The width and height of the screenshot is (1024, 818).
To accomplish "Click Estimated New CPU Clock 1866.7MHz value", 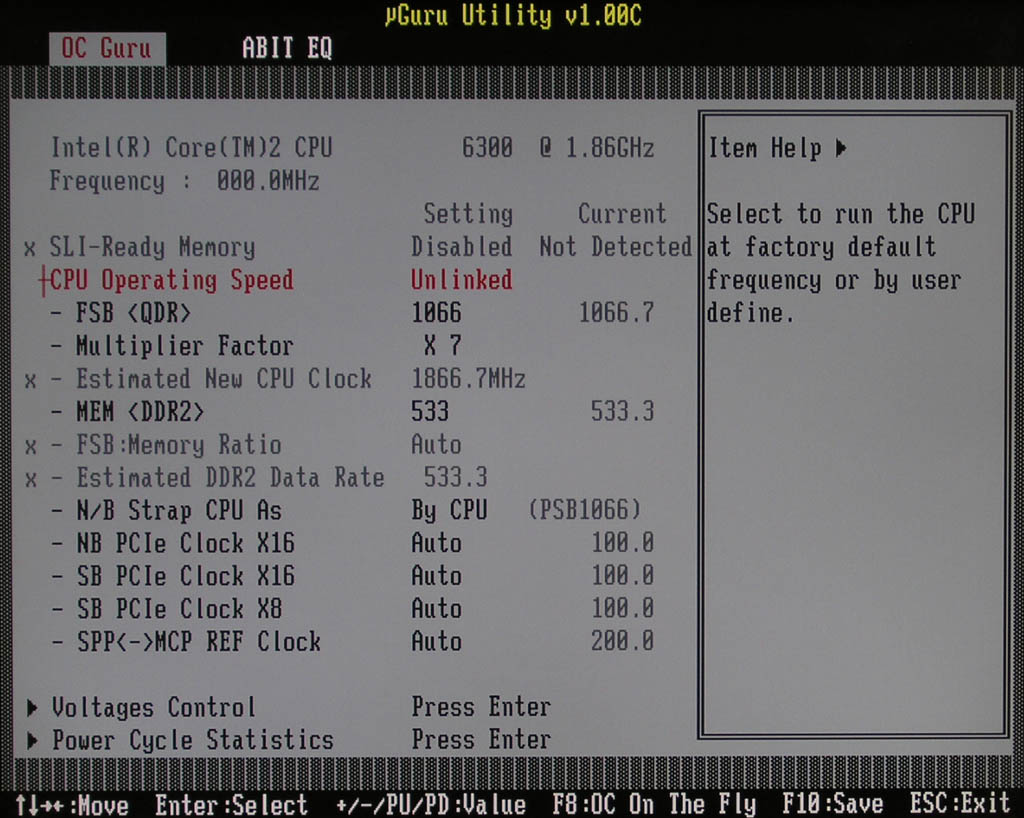I will tap(468, 379).
